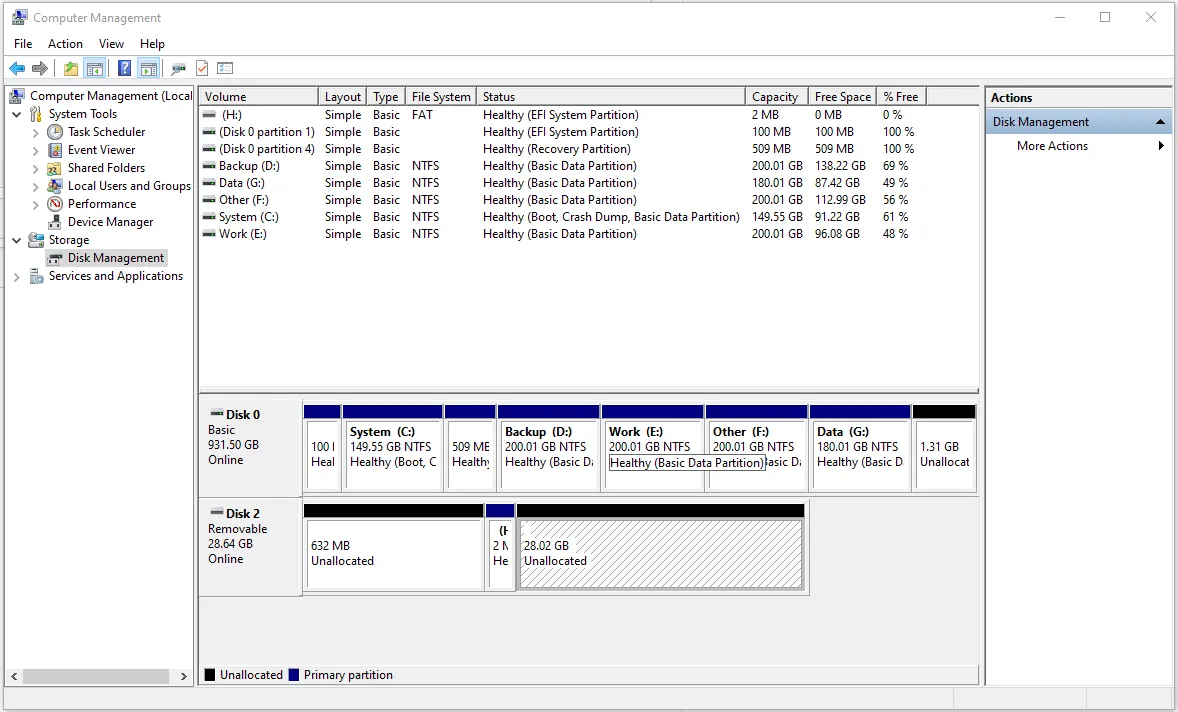
Task: Click the blue Primary partition legend swatch
Action: point(294,675)
